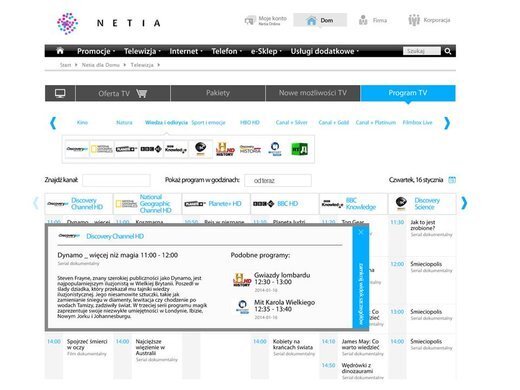Screen dimensions: 520x390
Task: Close the program details popup
Action: (361, 232)
